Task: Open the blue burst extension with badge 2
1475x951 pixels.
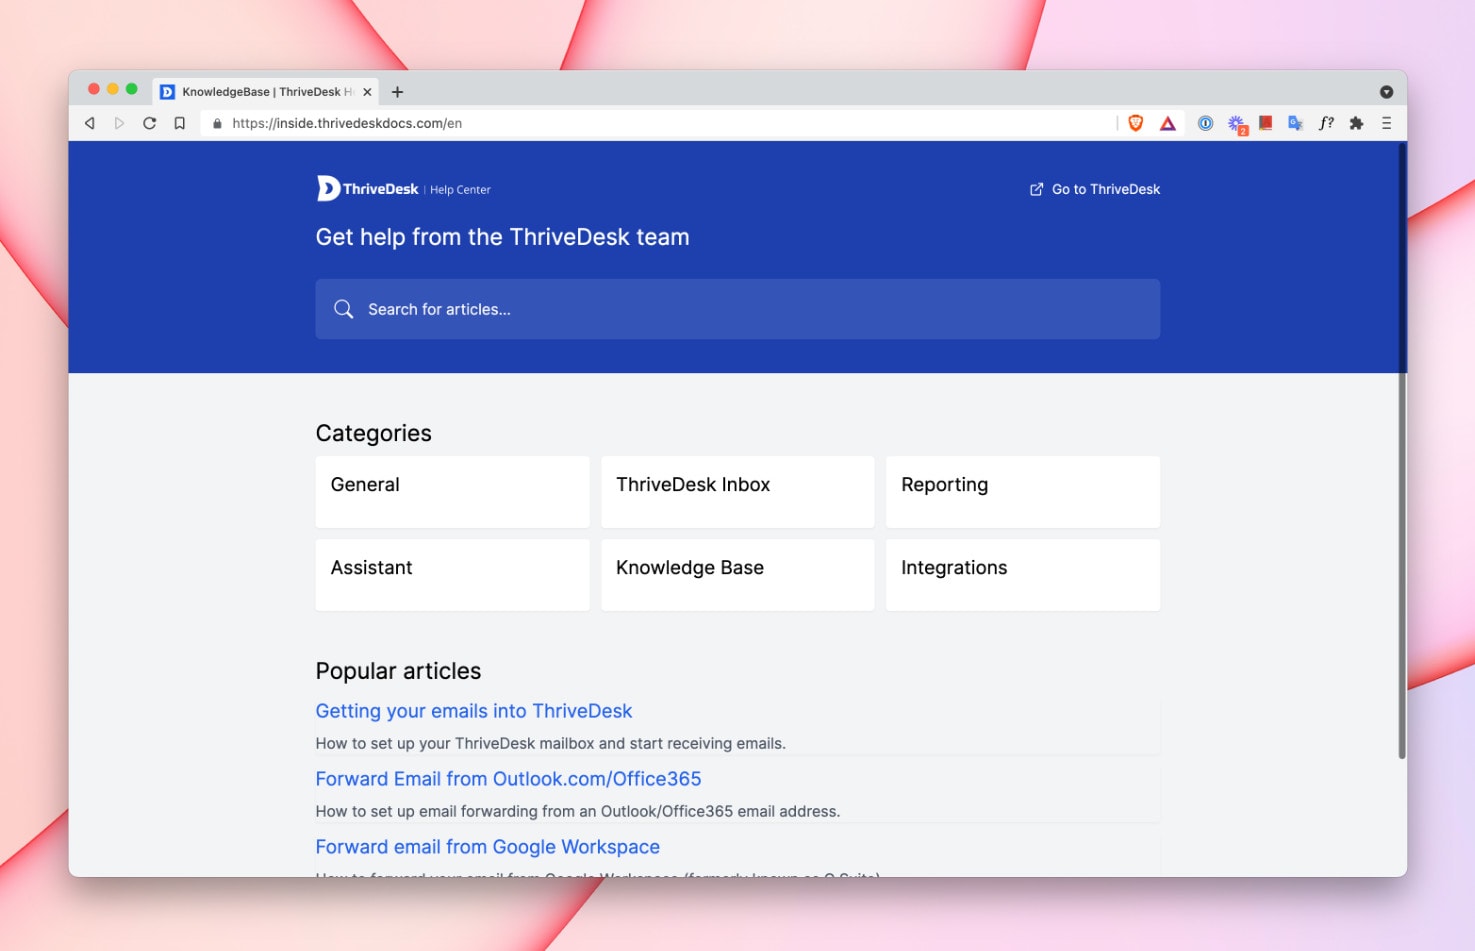Action: (x=1237, y=124)
